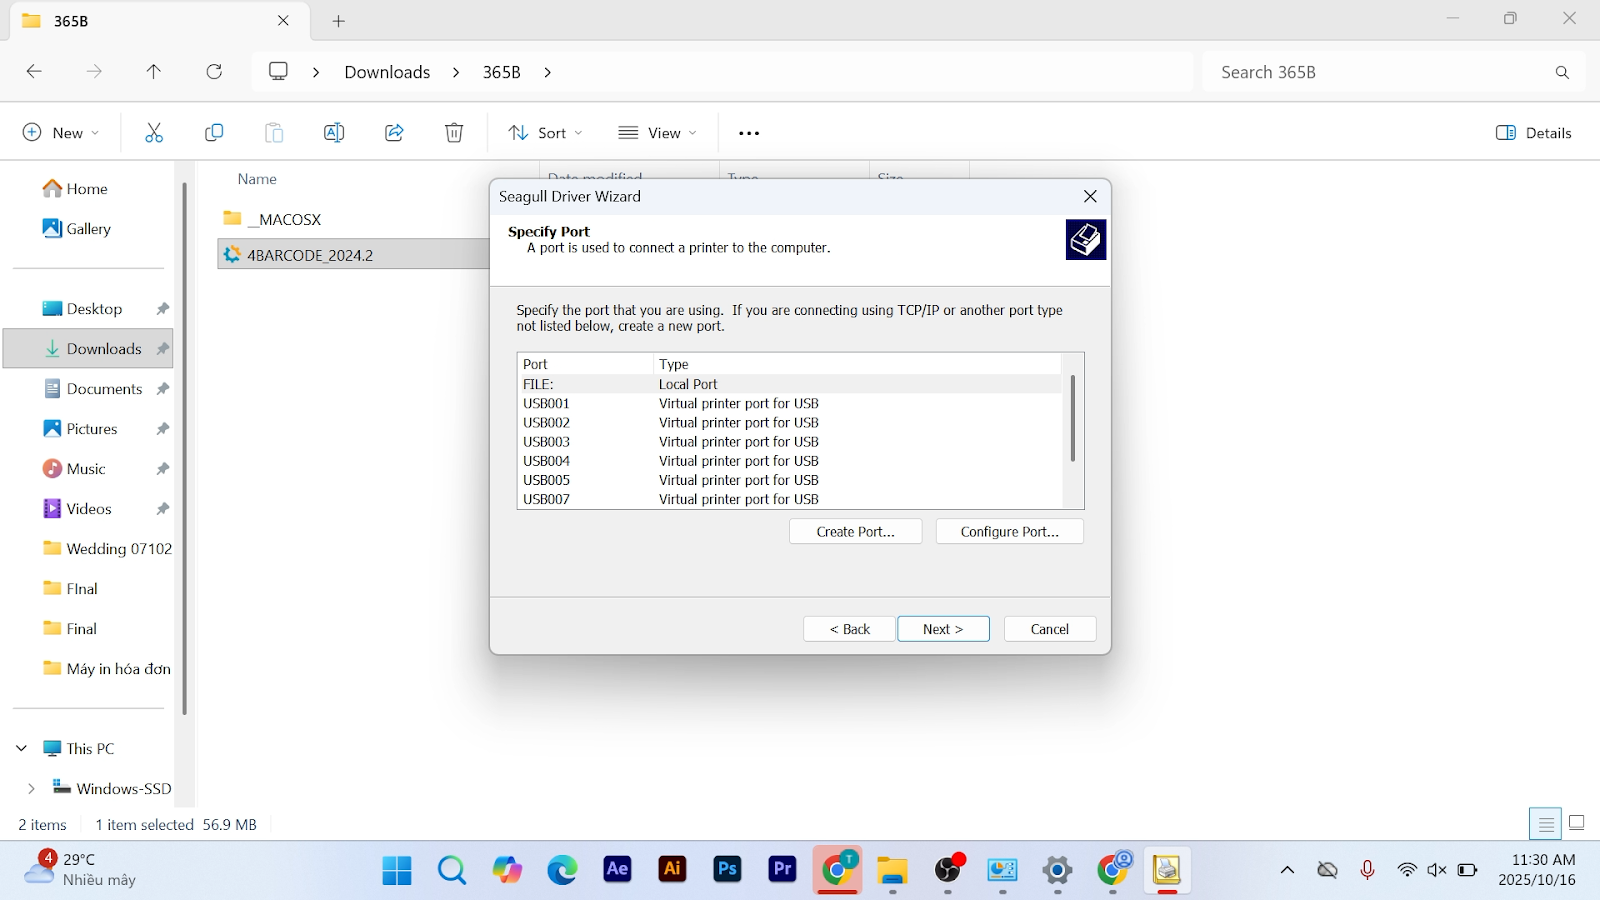
Task: Launch Adobe After Effects from the taskbar
Action: click(617, 870)
